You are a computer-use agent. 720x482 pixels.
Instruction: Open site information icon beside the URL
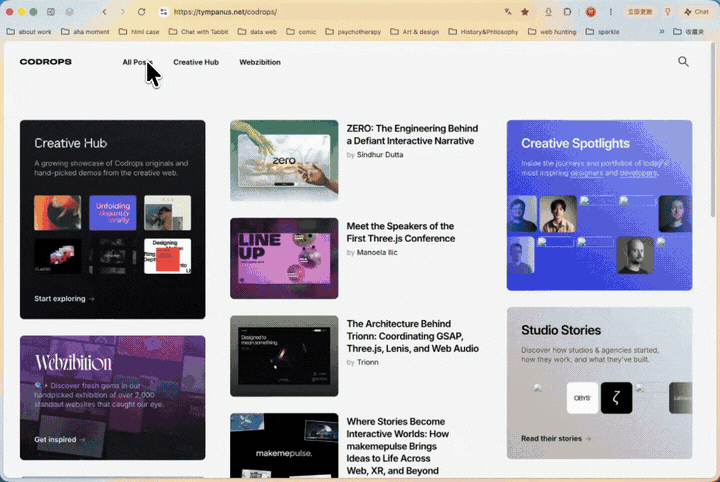(163, 12)
